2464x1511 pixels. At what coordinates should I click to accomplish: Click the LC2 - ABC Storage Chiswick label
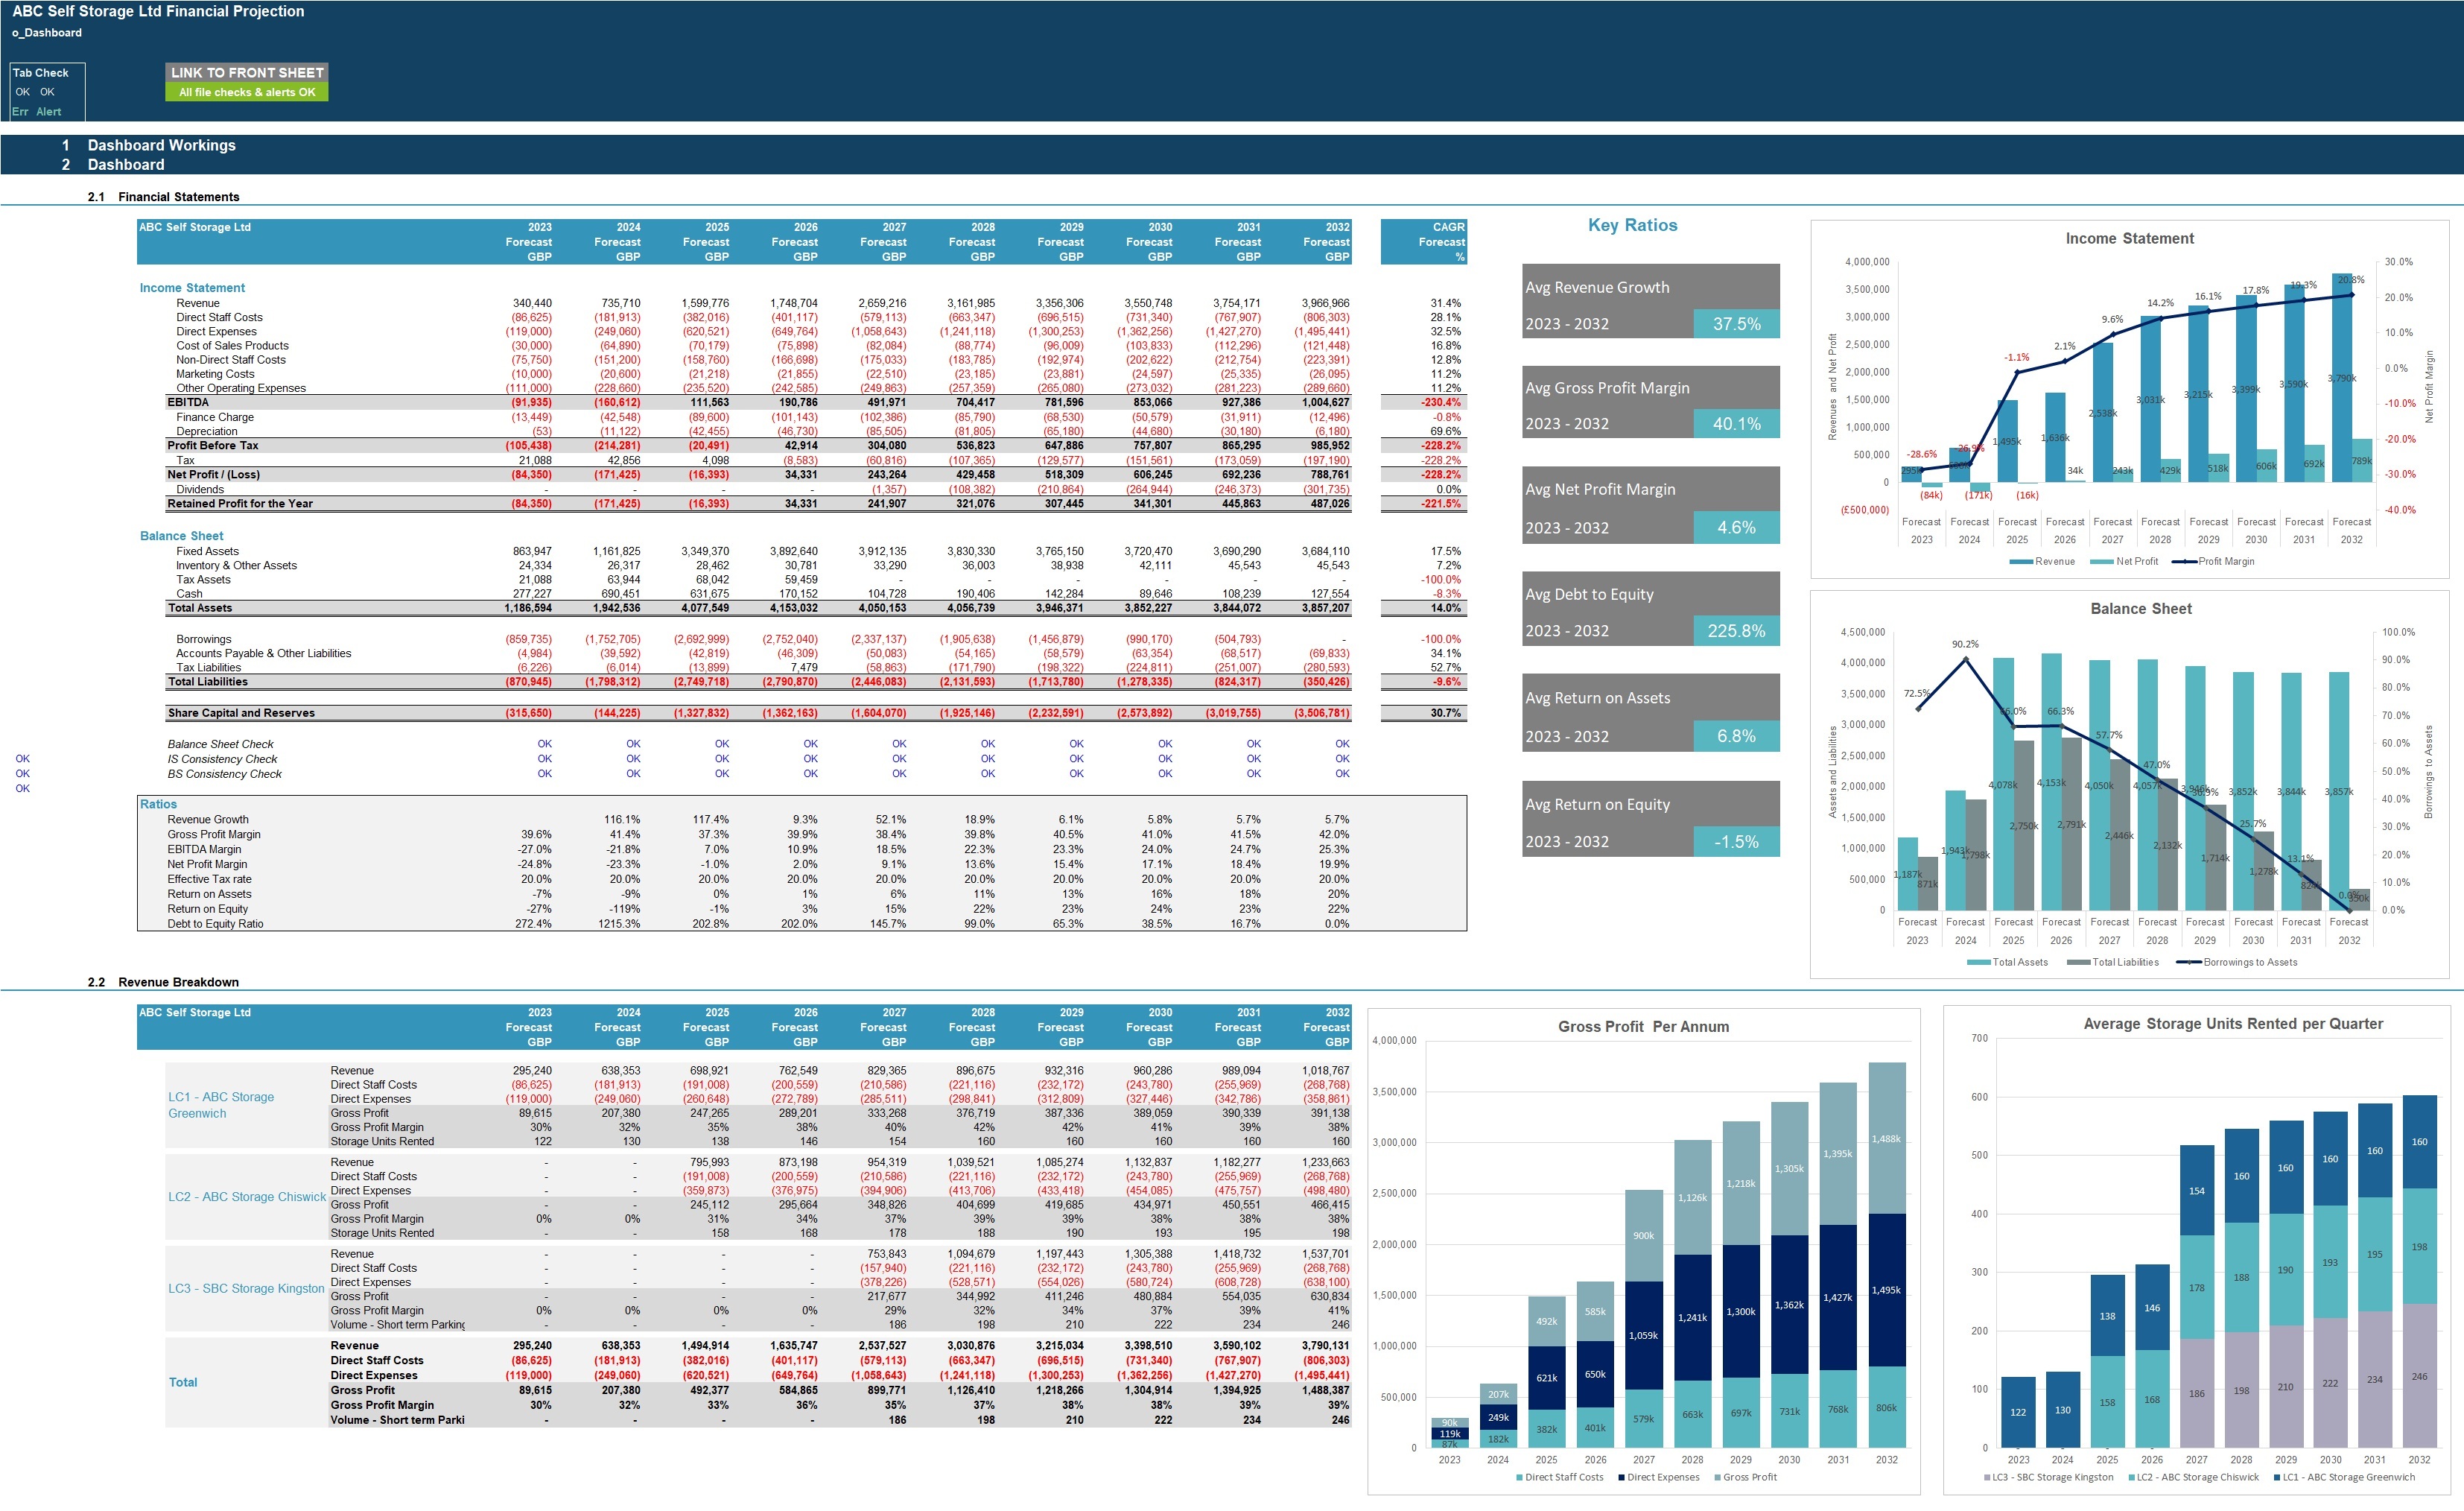pyautogui.click(x=247, y=1197)
